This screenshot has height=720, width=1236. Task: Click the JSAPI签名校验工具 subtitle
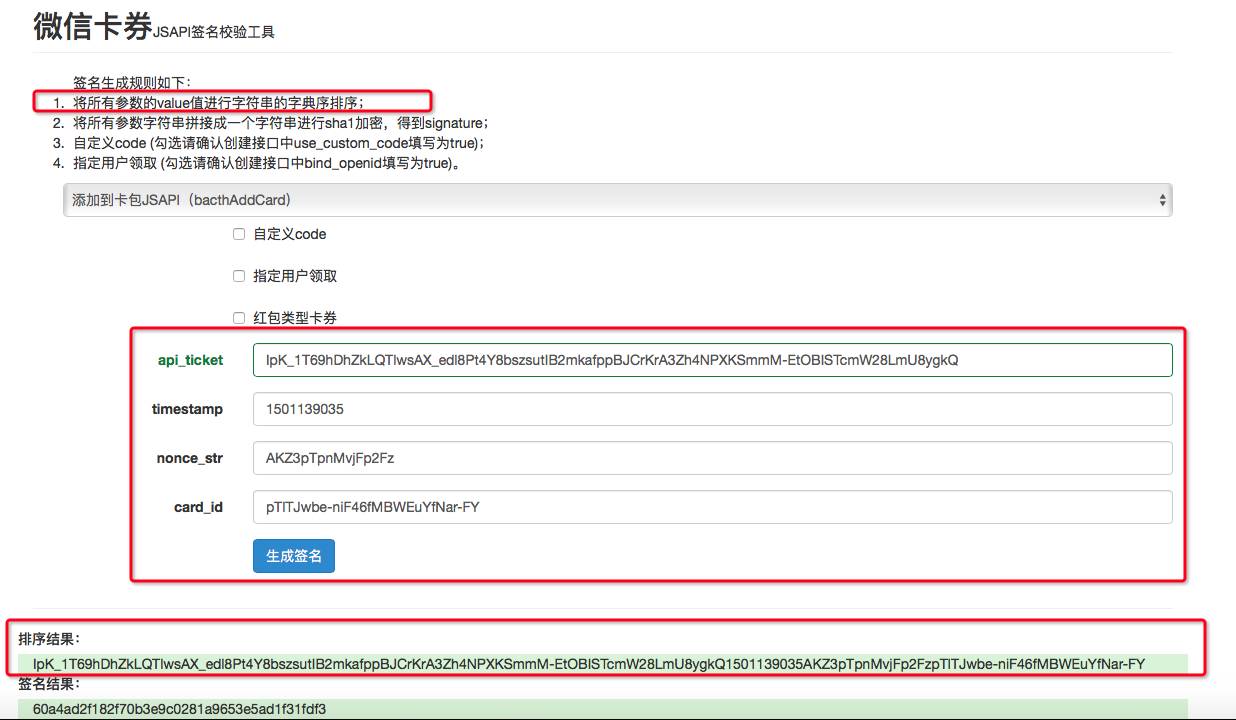[x=214, y=32]
